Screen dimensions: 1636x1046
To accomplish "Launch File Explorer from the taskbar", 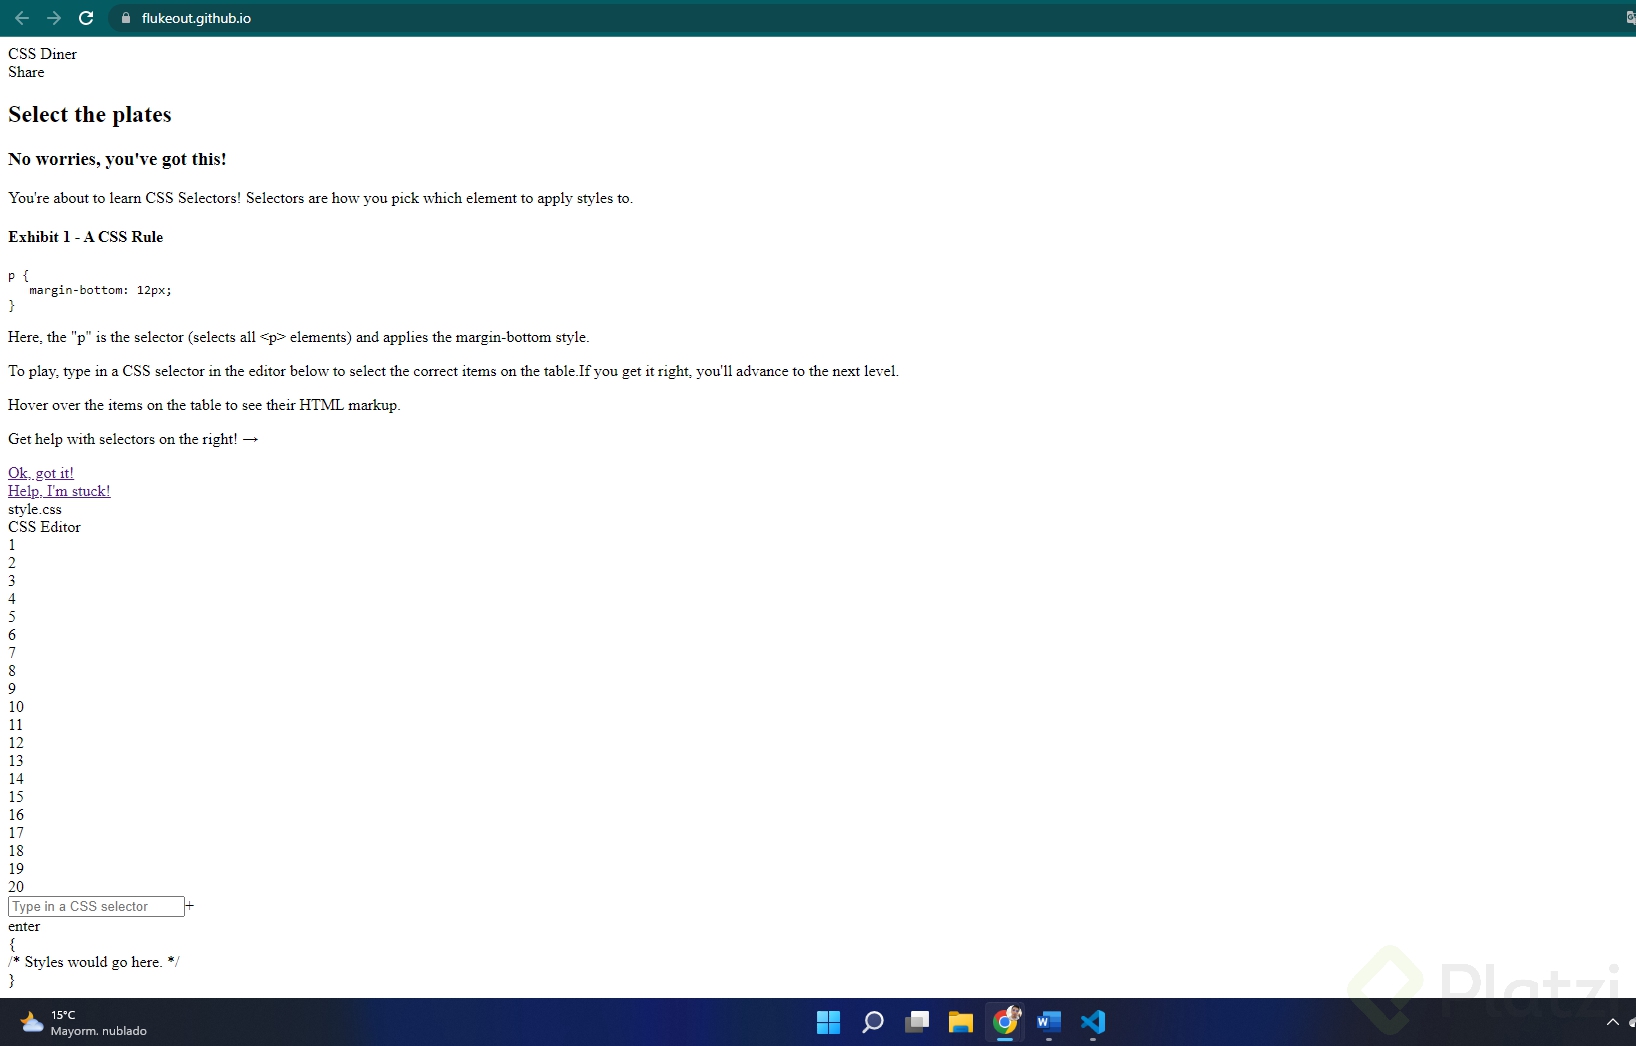I will pos(961,1021).
